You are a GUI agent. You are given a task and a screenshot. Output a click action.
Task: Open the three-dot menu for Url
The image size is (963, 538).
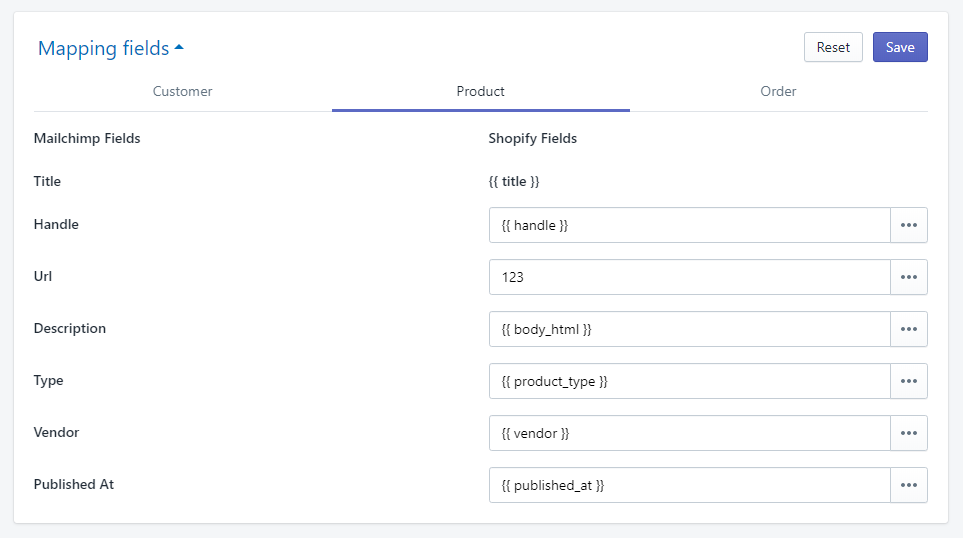[908, 277]
